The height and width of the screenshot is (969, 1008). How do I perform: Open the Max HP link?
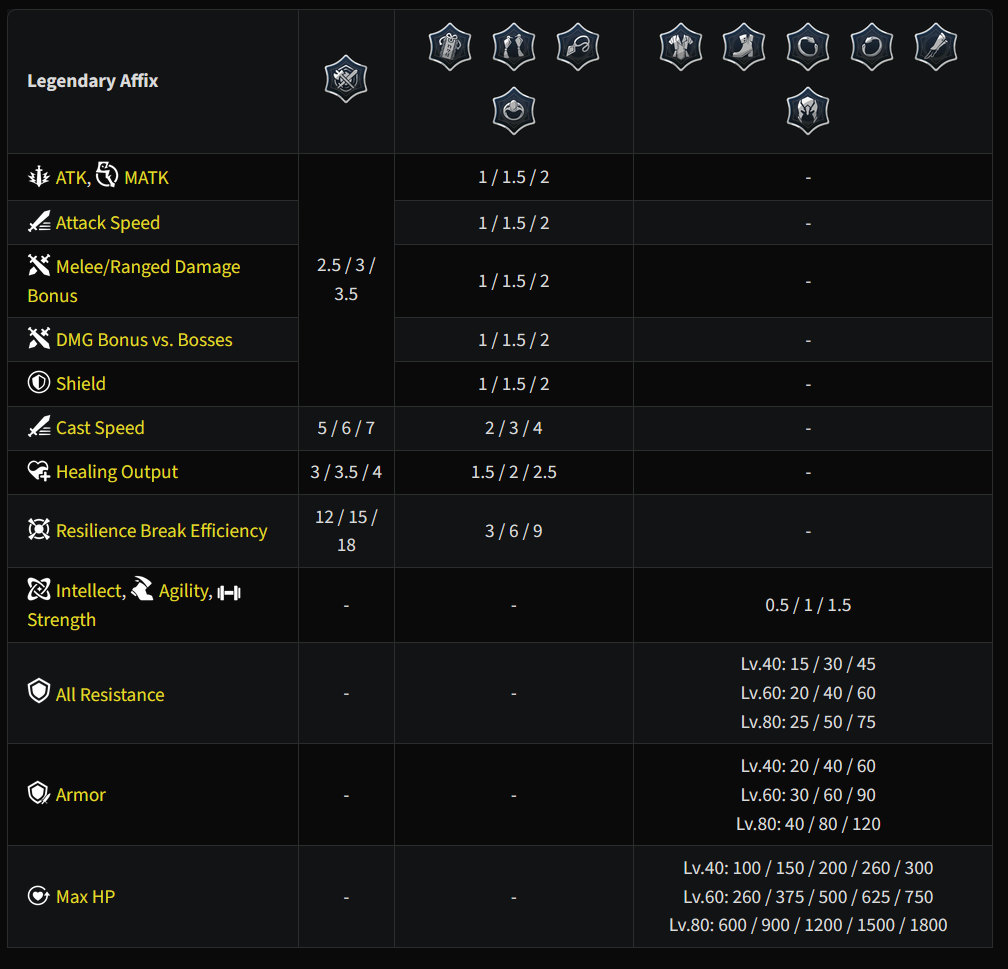(86, 897)
